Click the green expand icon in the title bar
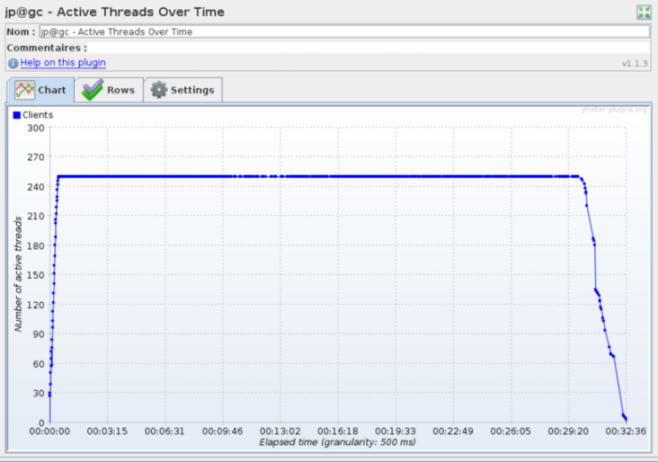 click(x=644, y=12)
